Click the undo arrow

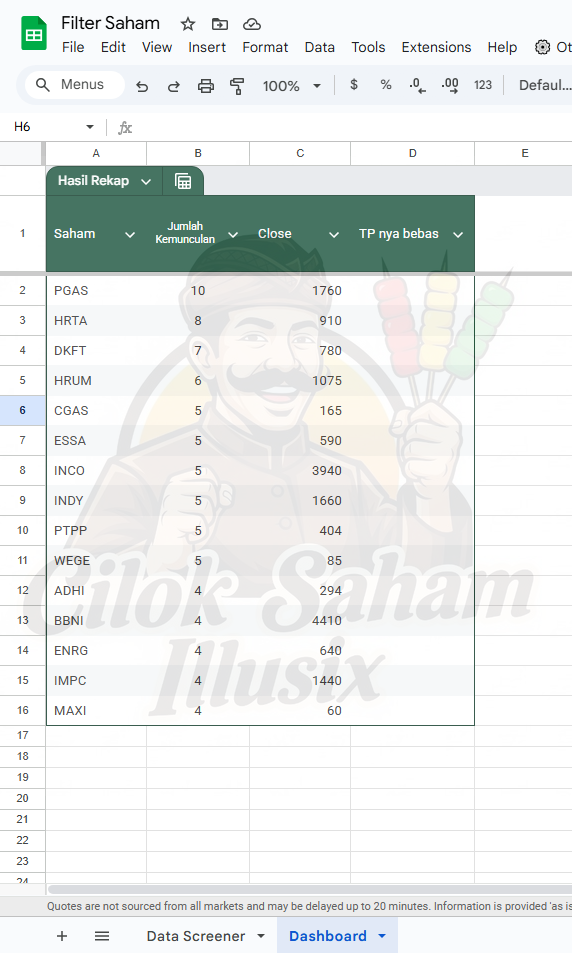click(x=142, y=86)
